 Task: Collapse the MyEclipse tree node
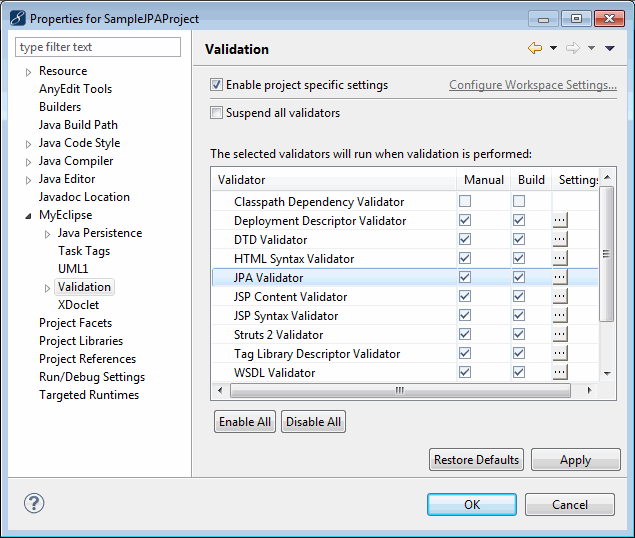(x=28, y=215)
